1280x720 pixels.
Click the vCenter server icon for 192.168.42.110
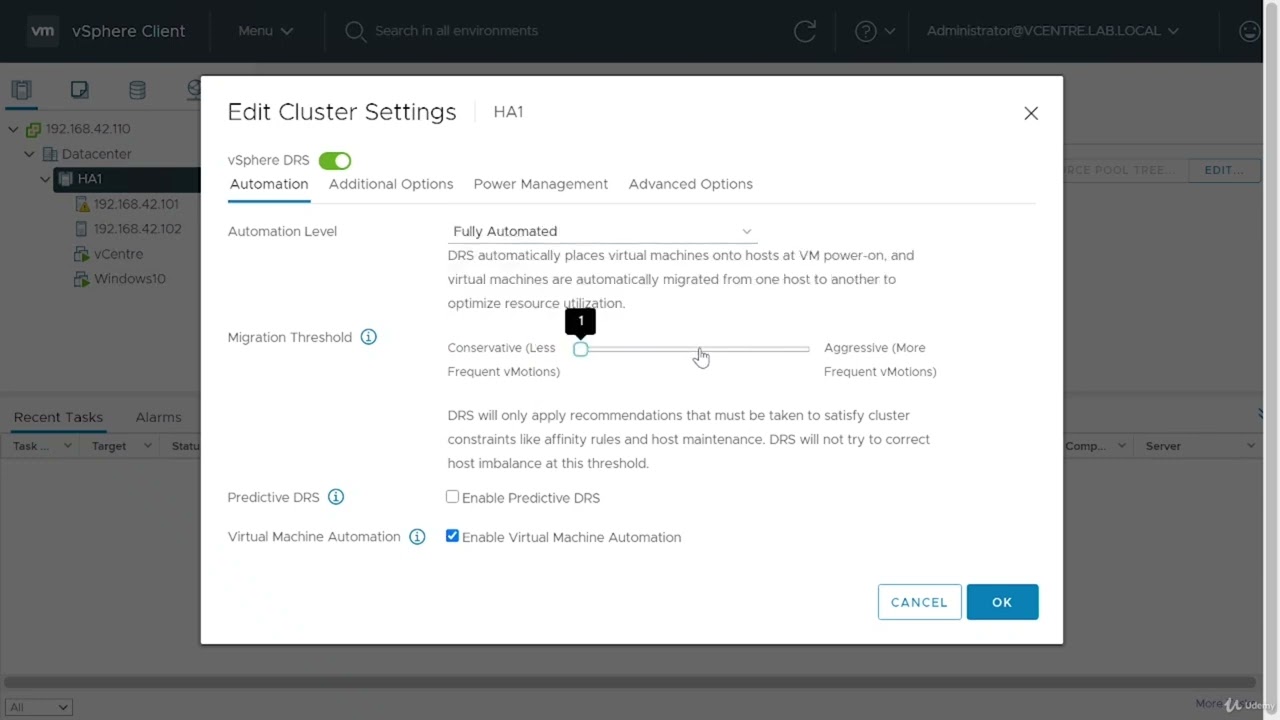pyautogui.click(x=34, y=129)
